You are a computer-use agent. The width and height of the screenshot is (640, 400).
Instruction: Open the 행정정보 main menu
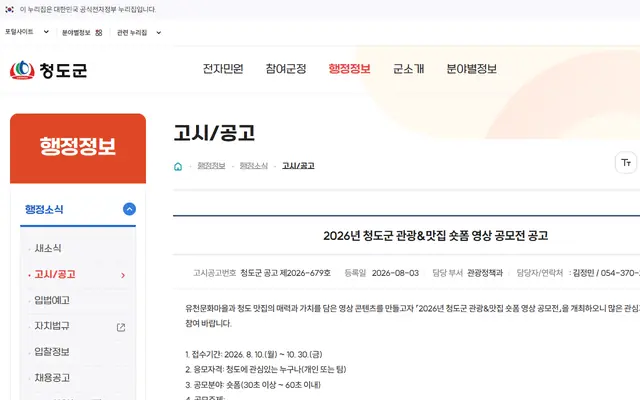pyautogui.click(x=349, y=69)
